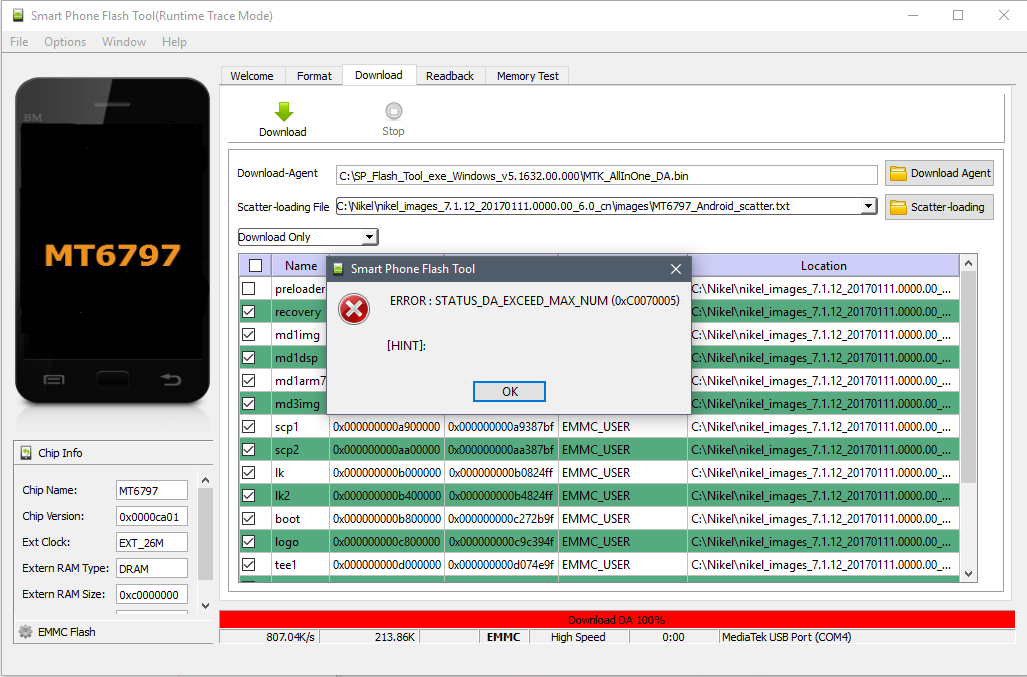Click the red Download DA progress bar
The image size is (1027, 677).
616,620
